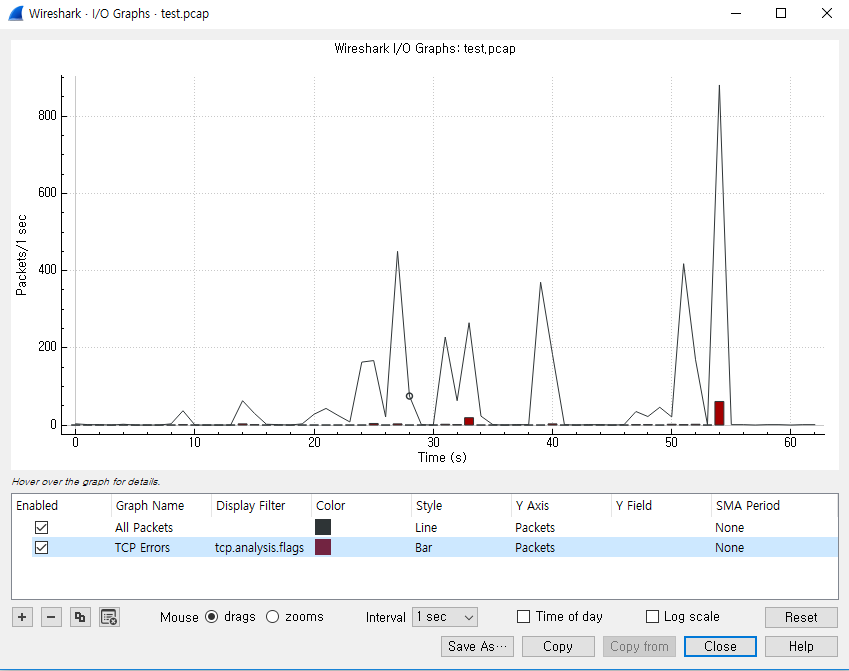Disable the TCP Errors graph checkbox
The image size is (849, 671).
click(x=41, y=548)
